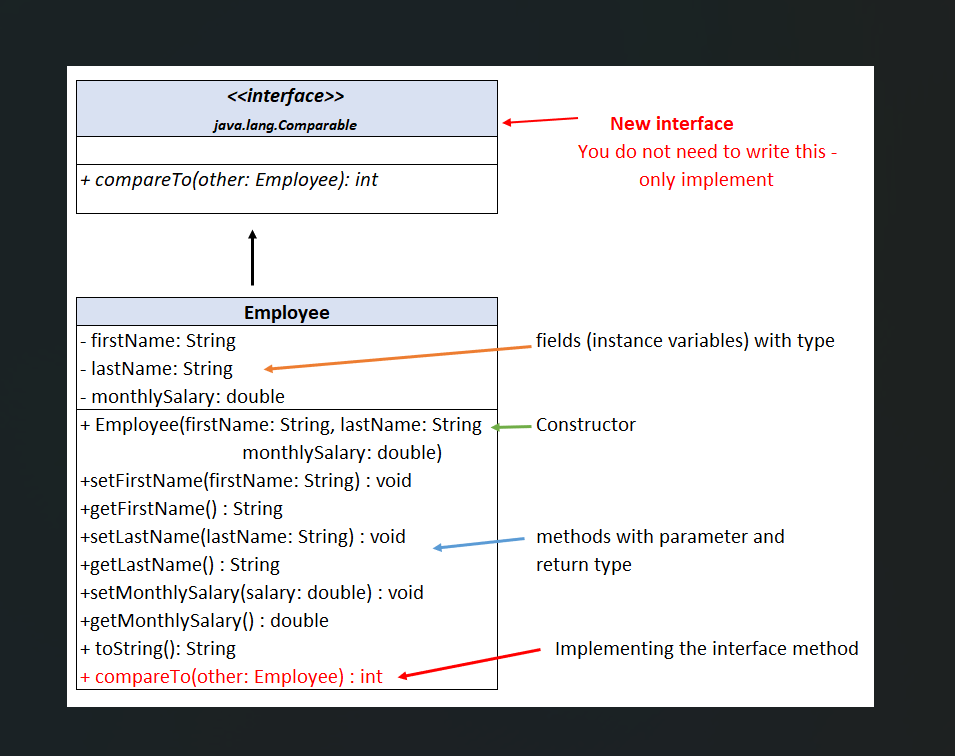Viewport: 955px width, 756px height.
Task: Select the java.lang.Comparable interface name
Action: tap(285, 124)
